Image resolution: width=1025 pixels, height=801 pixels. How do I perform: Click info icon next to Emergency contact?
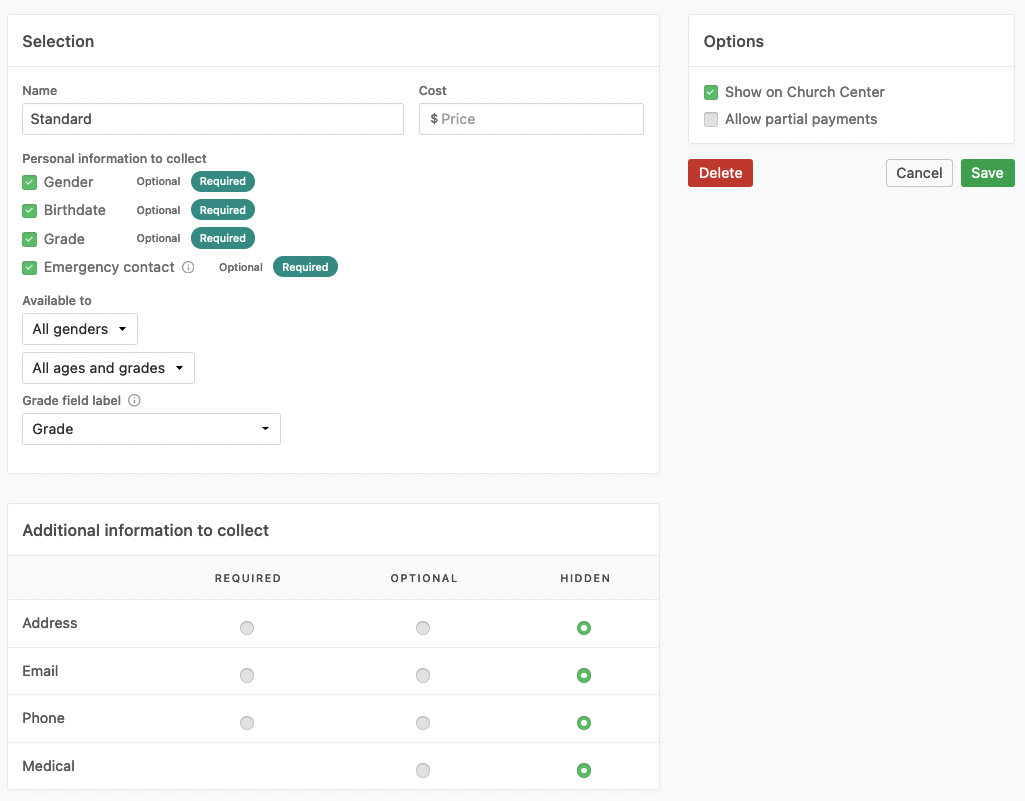point(188,268)
